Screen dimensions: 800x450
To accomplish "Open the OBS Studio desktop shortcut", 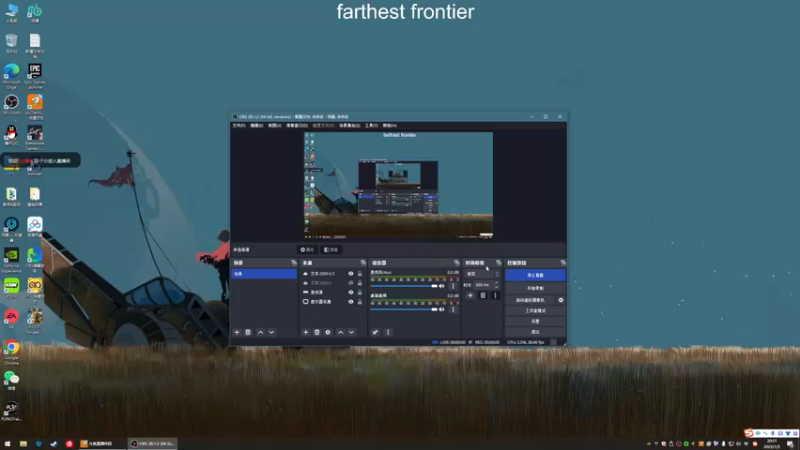I will click(11, 105).
